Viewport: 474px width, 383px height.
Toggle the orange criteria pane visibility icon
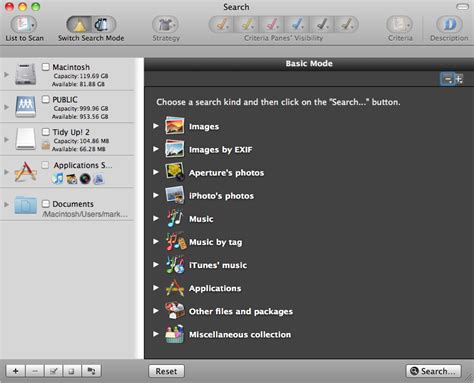click(221, 24)
